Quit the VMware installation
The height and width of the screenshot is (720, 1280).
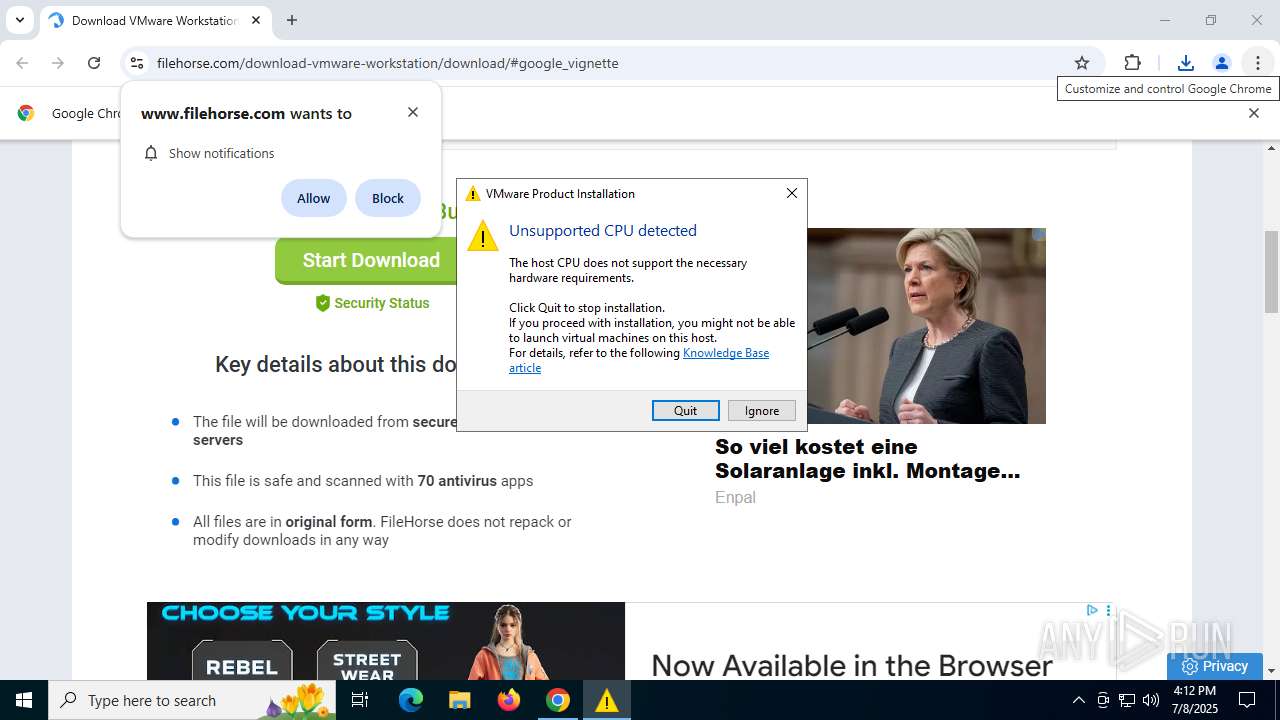[685, 411]
